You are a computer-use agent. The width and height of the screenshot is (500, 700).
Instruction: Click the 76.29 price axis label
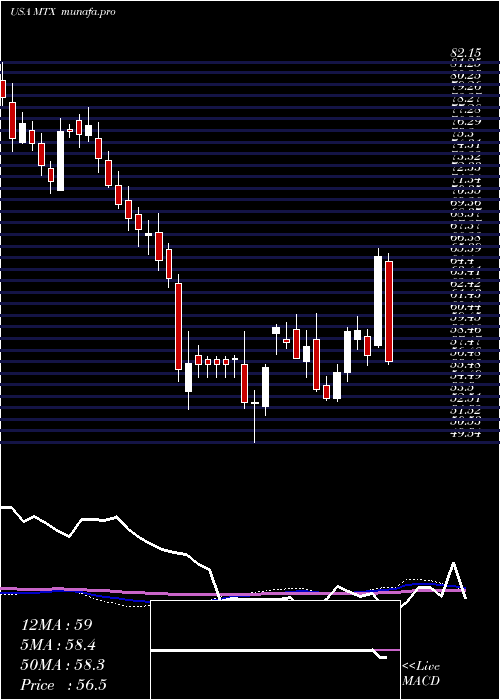click(x=467, y=122)
